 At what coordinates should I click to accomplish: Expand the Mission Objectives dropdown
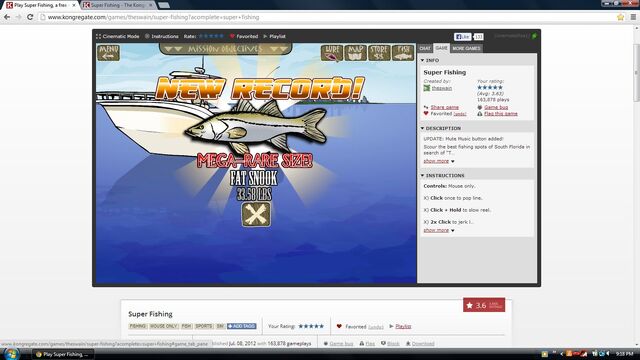tap(226, 49)
